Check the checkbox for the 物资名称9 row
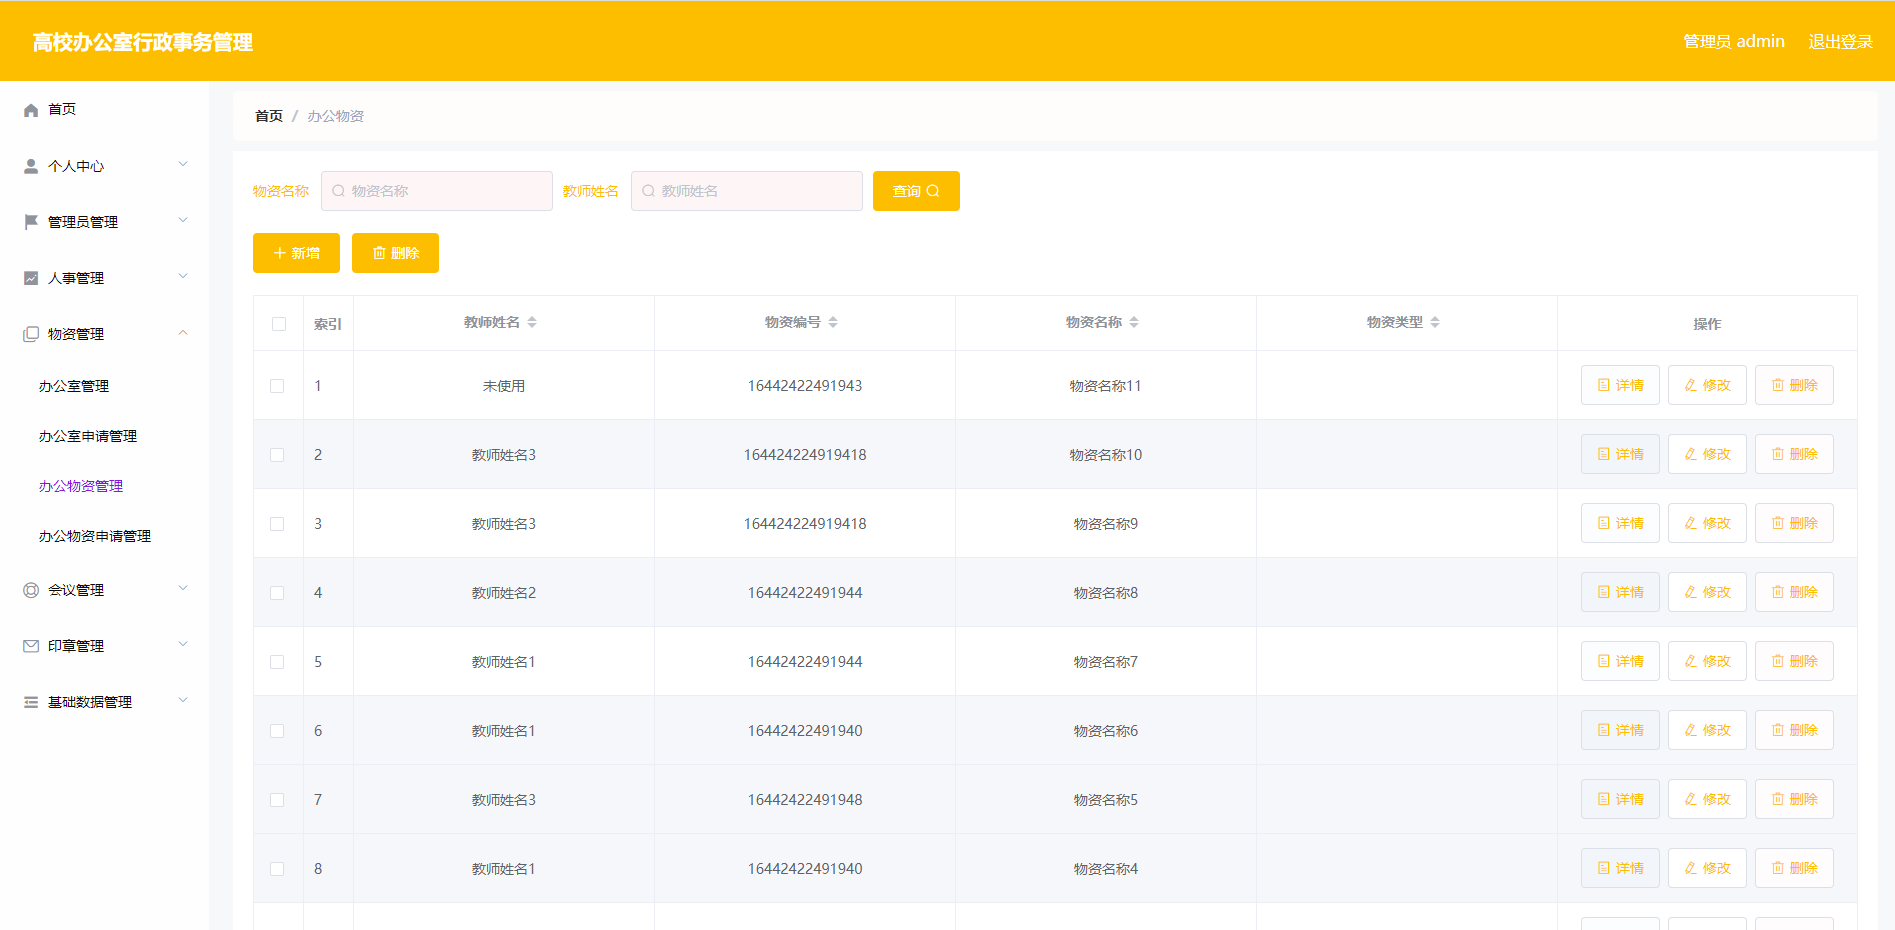 (x=277, y=524)
